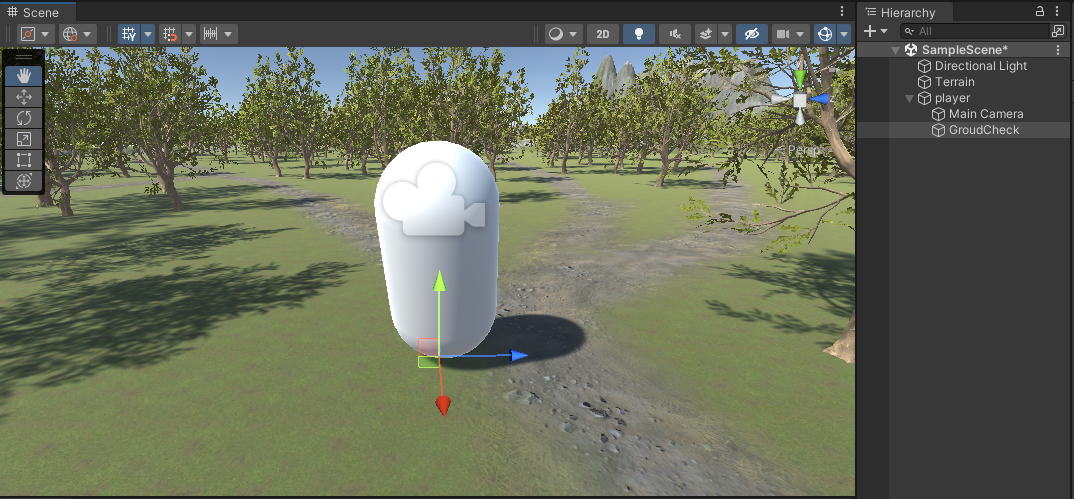The image size is (1074, 499).
Task: Click the center cube of orientation gizmo
Action: [800, 101]
